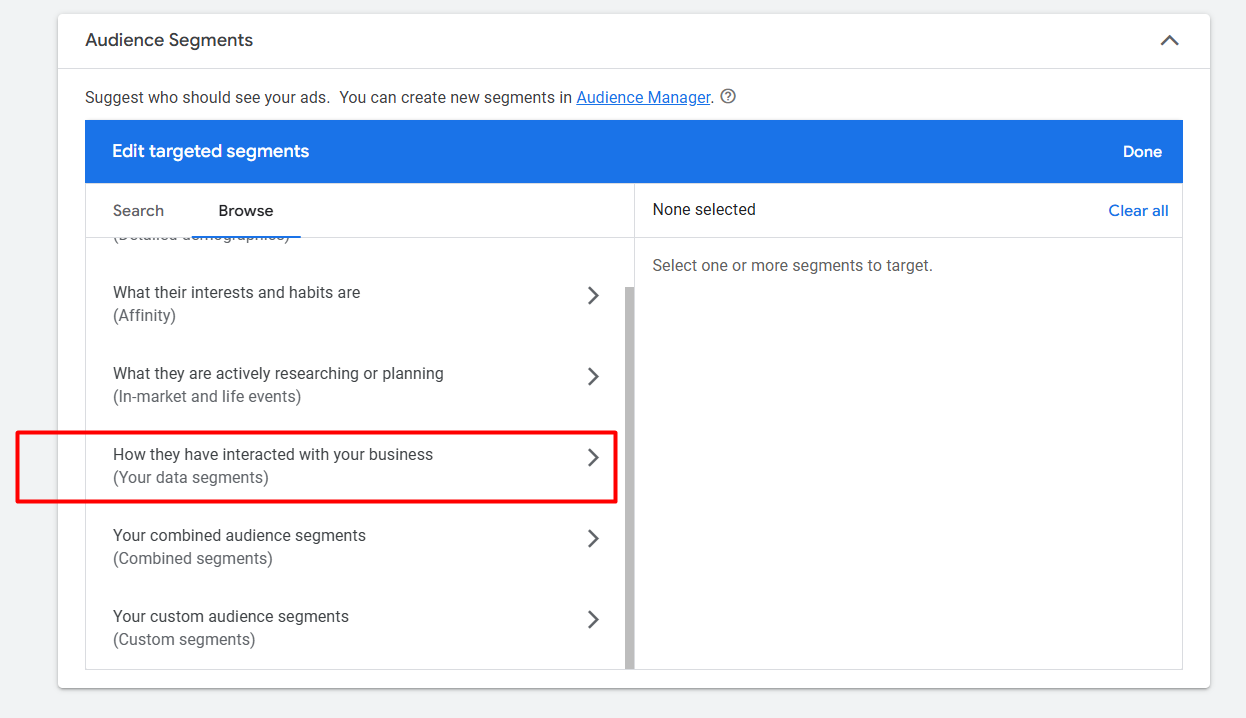Click the partially hidden Detailed demographics row
Viewport: 1246px width, 718px height.
pos(200,239)
